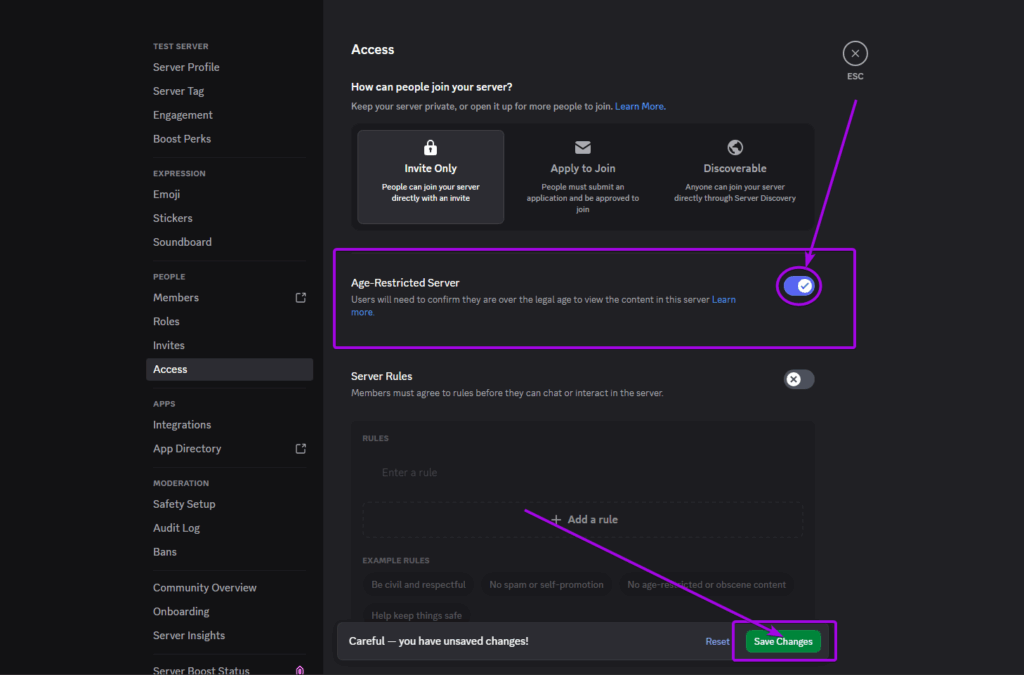Click the ESC circle icon at top right

(855, 52)
